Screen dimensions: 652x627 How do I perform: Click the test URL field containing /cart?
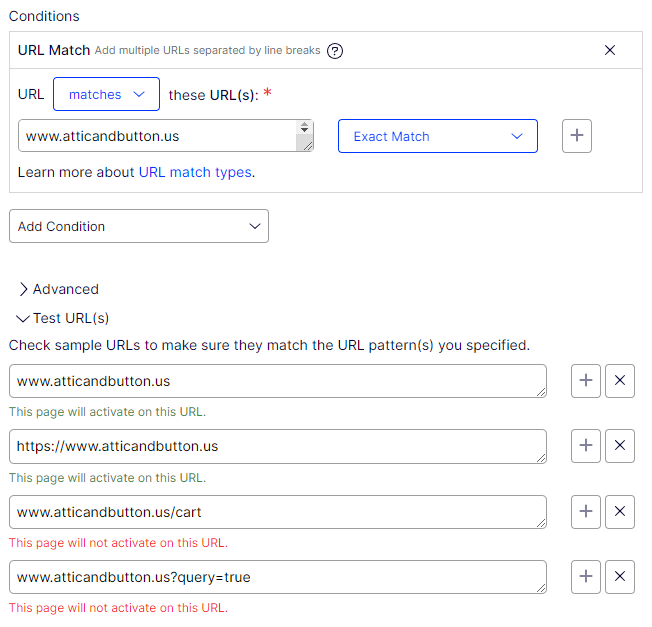click(x=277, y=512)
